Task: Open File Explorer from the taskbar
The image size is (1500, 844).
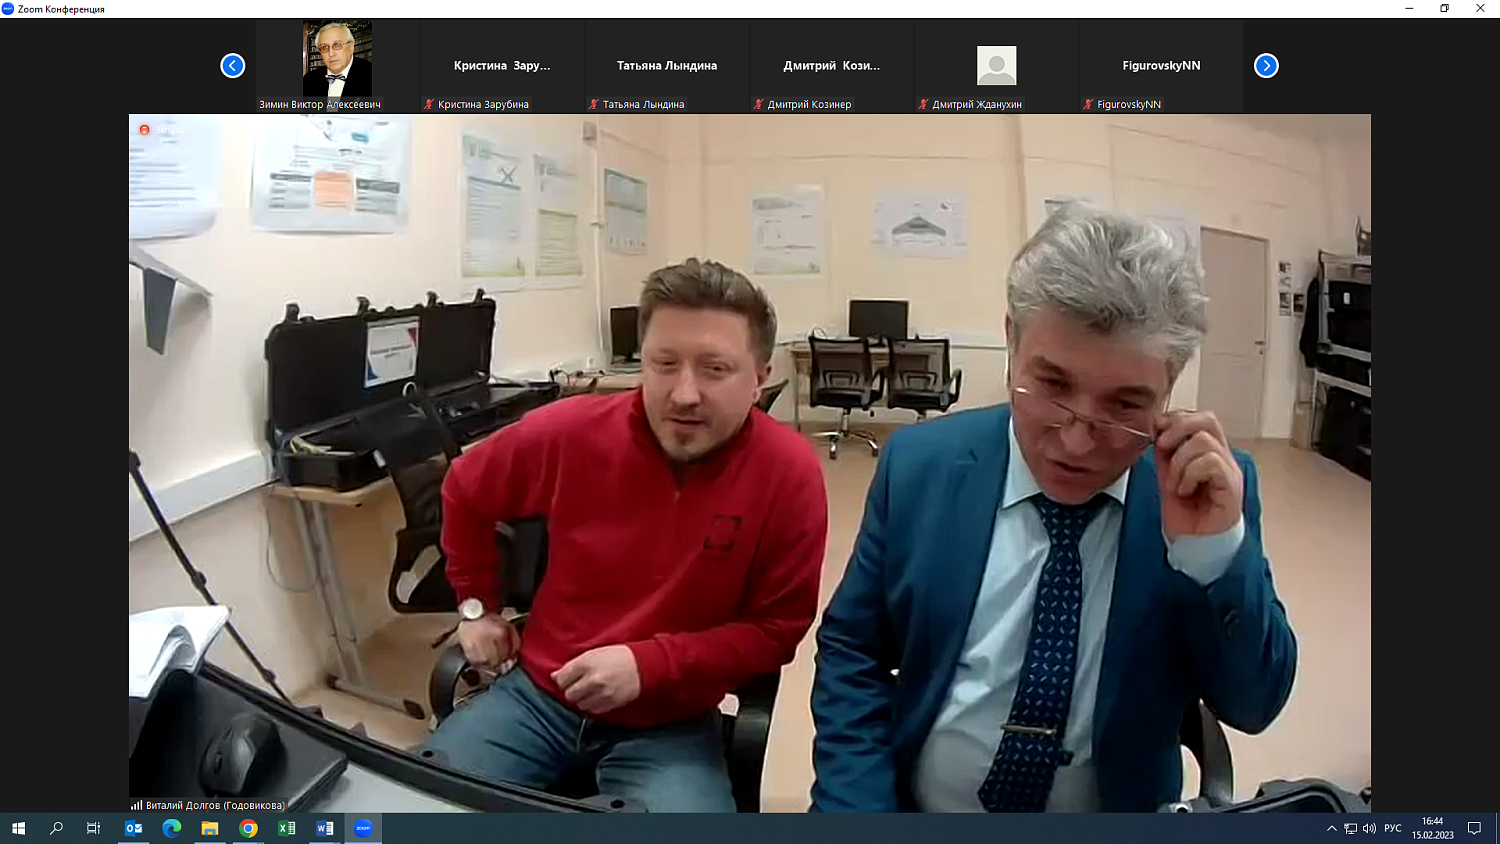Action: tap(210, 828)
